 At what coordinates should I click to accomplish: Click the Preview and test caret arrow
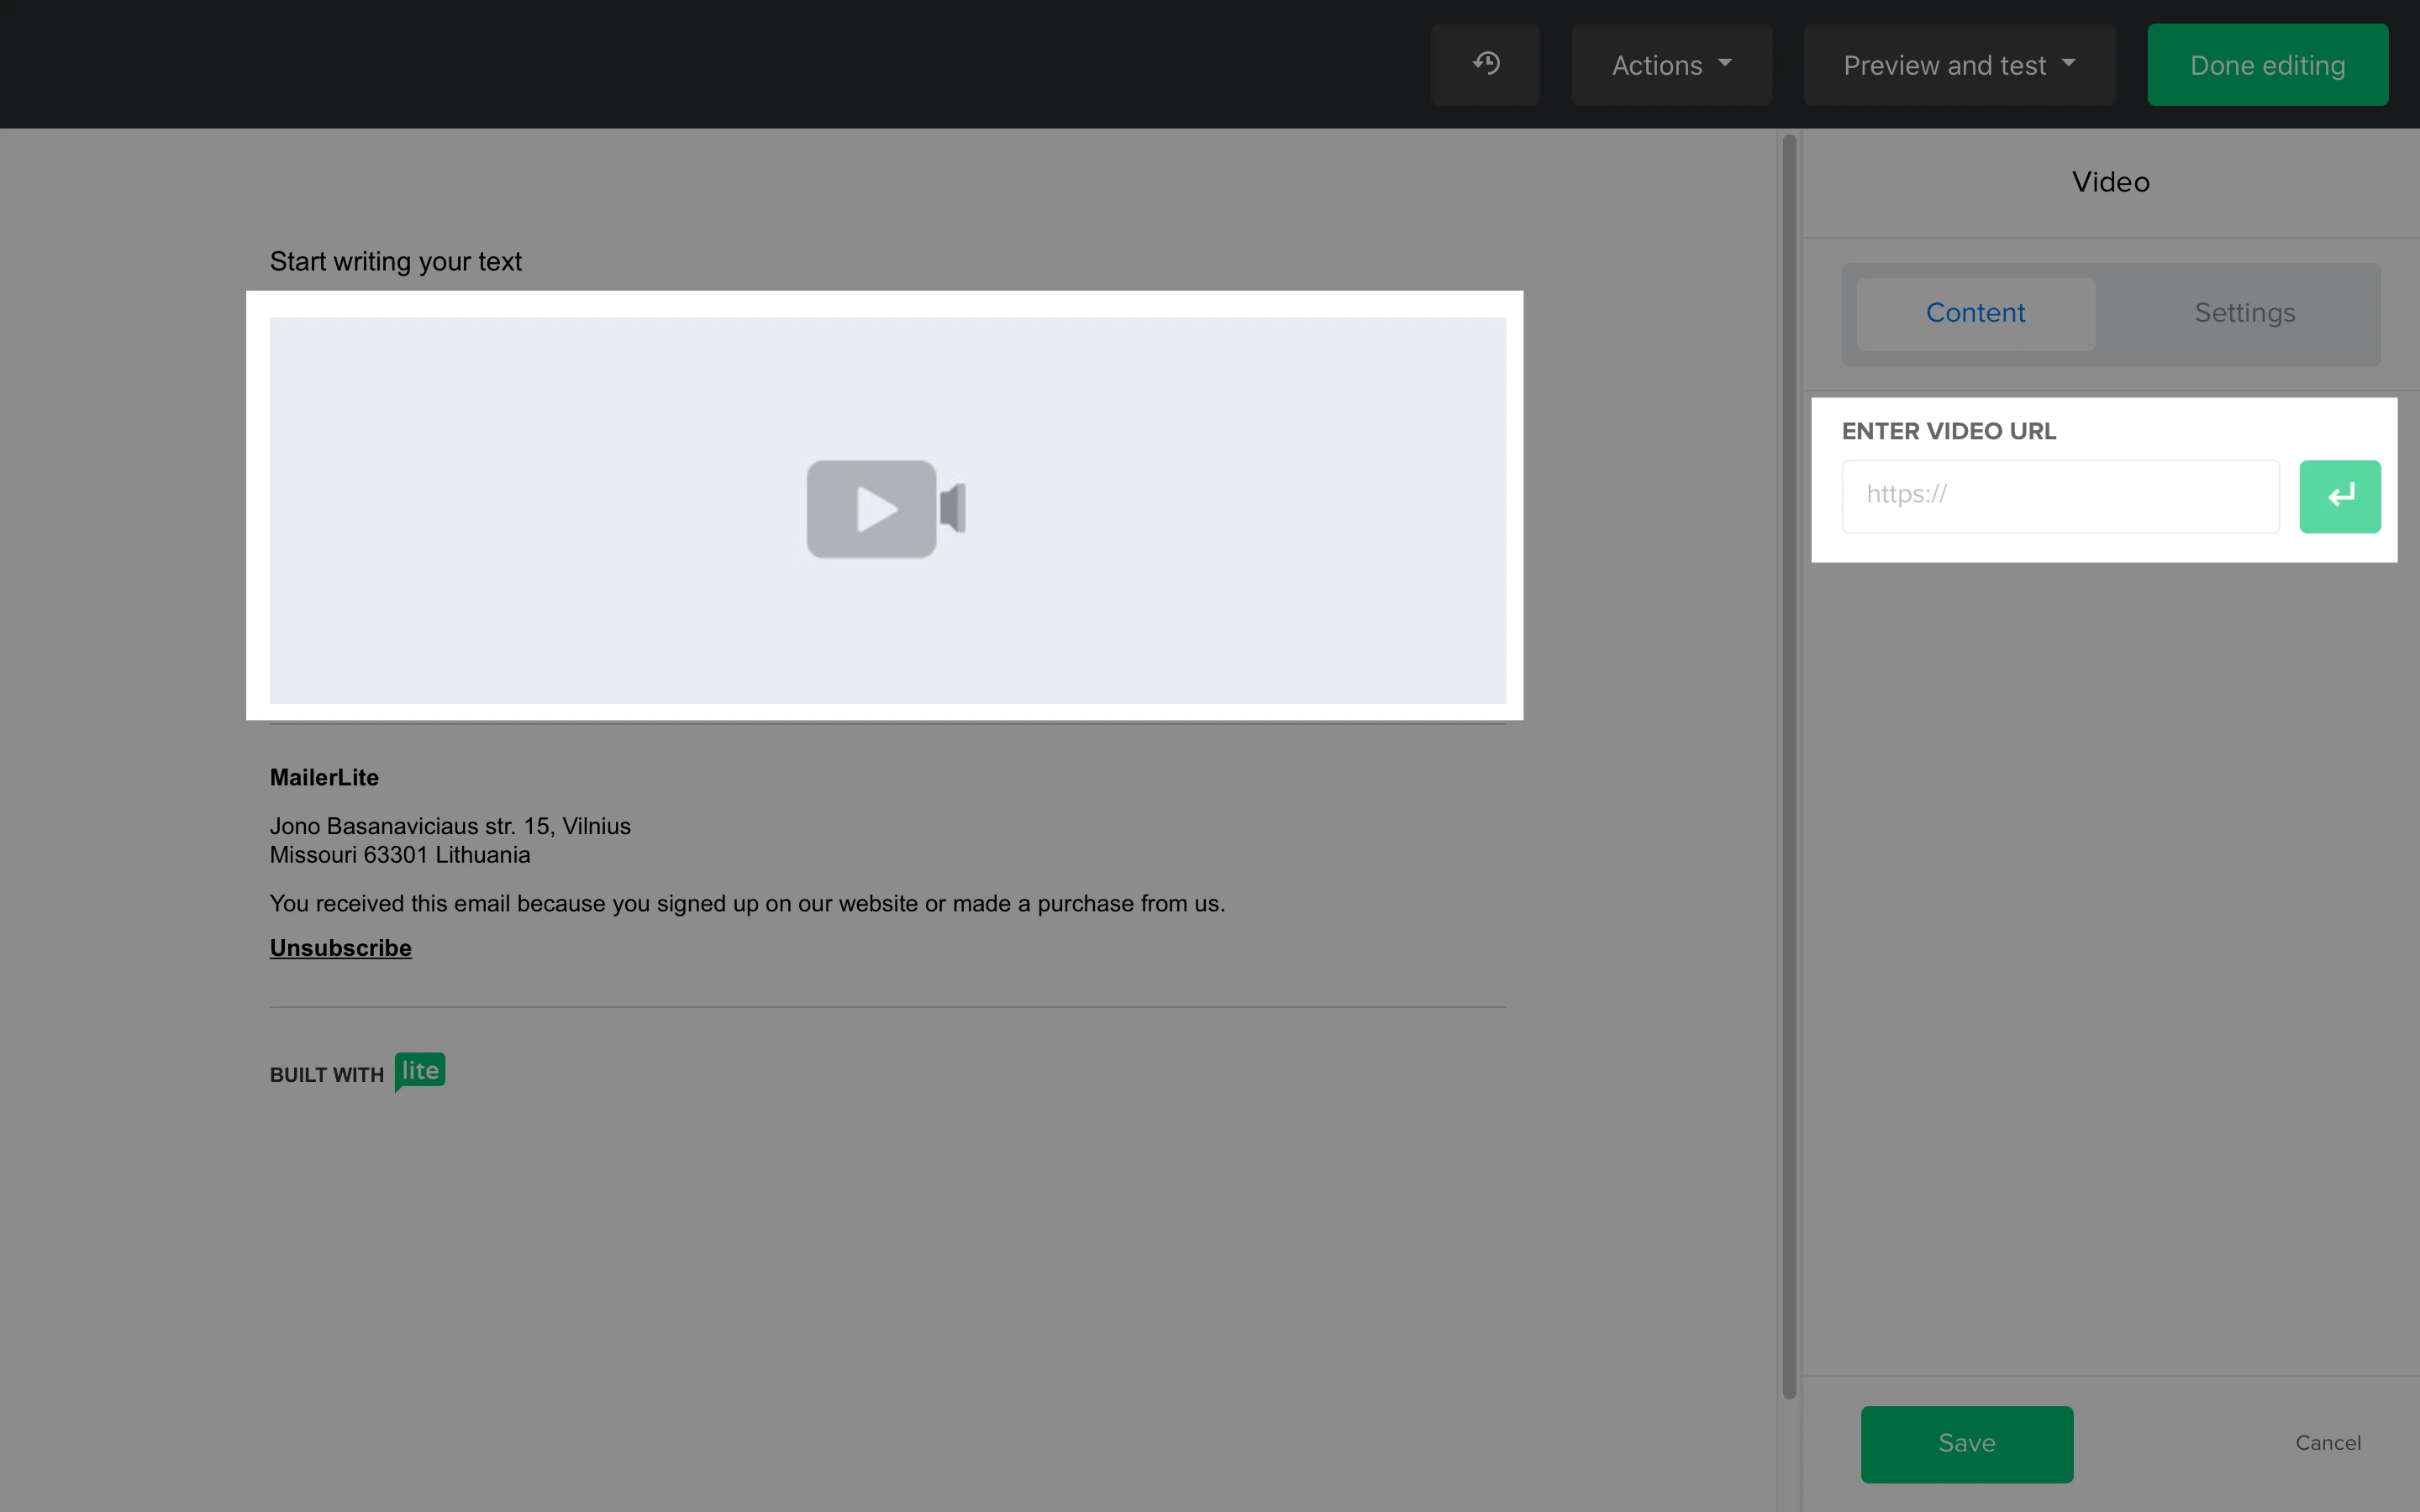tap(2069, 63)
